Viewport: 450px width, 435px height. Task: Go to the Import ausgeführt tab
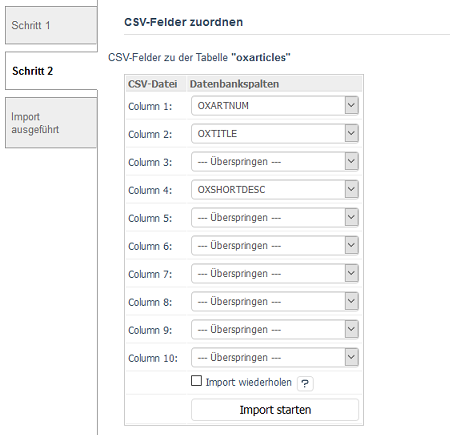[51, 123]
